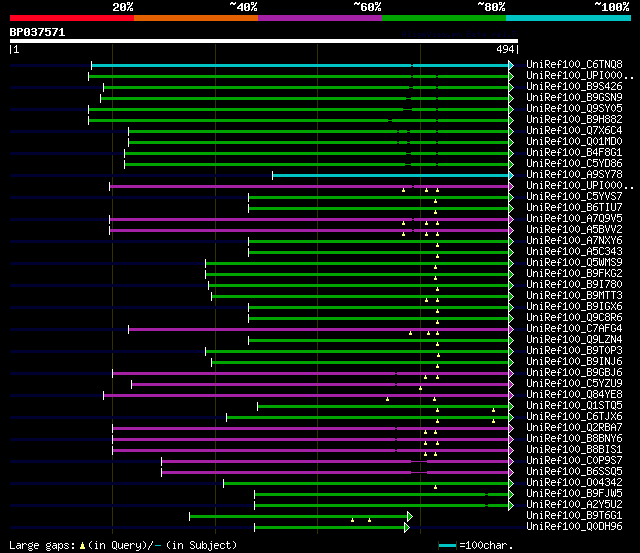Screen dimensions: 640x553
Task: Click the red 20% identity color segment
Action: pyautogui.click(x=72, y=18)
